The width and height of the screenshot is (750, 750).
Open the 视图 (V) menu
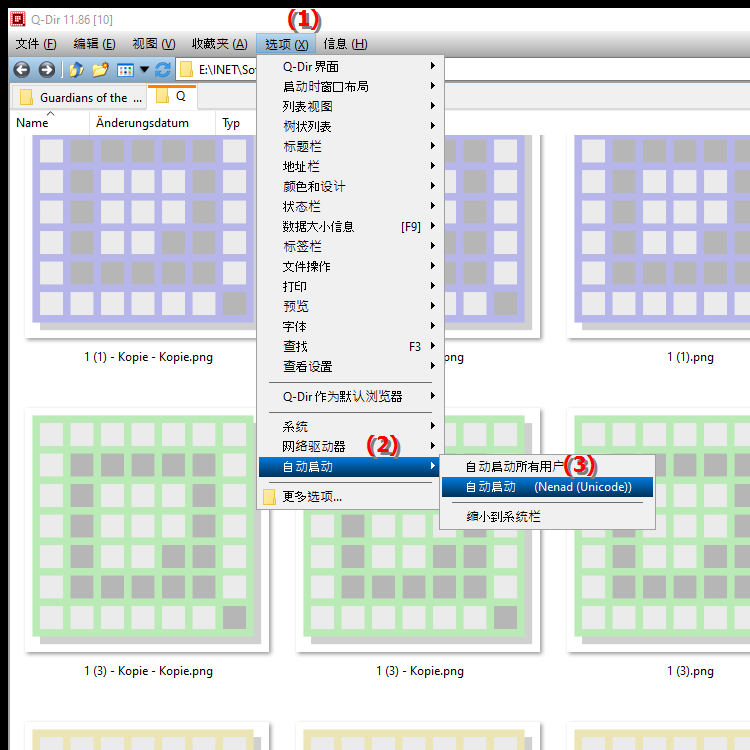(154, 44)
